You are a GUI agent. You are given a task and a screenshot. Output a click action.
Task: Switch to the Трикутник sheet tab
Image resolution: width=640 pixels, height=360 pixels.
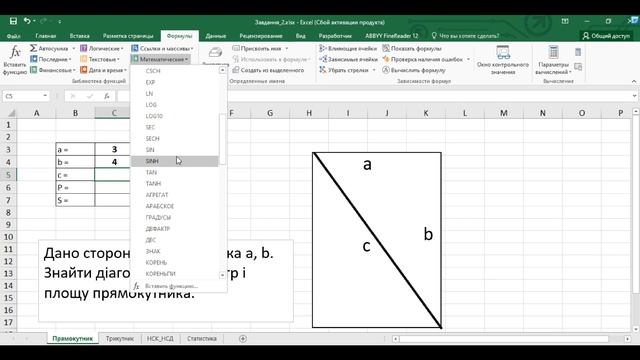(x=120, y=338)
